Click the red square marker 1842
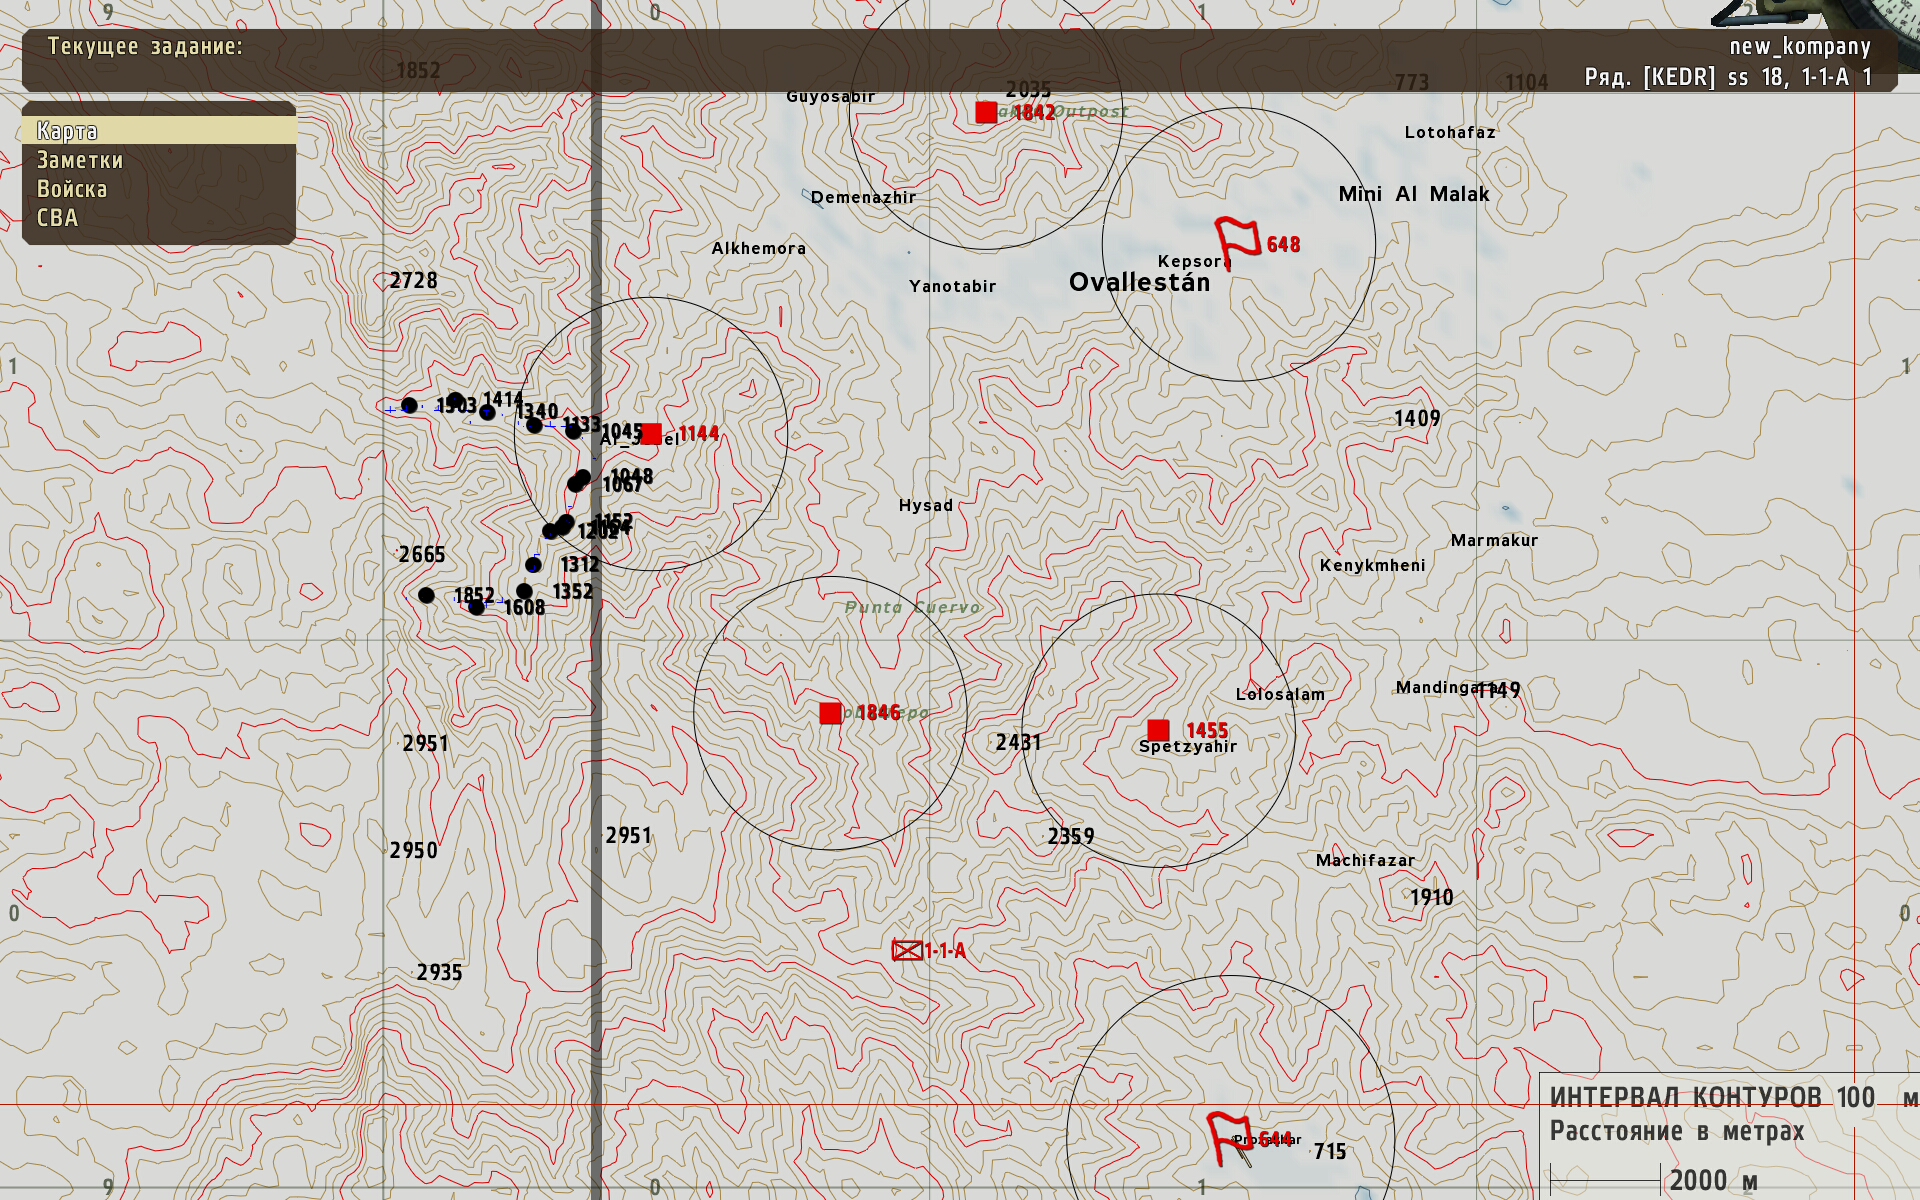 (x=986, y=112)
